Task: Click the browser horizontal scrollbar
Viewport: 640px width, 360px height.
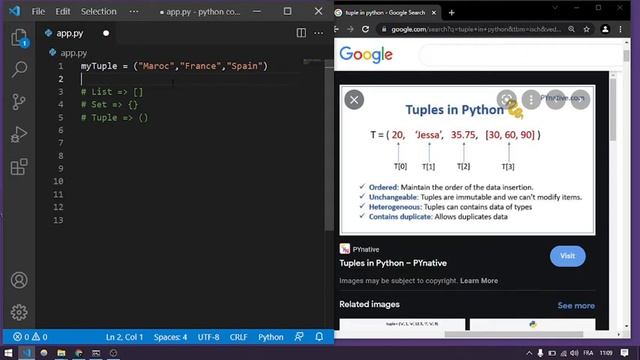Action: pyautogui.click(x=513, y=334)
